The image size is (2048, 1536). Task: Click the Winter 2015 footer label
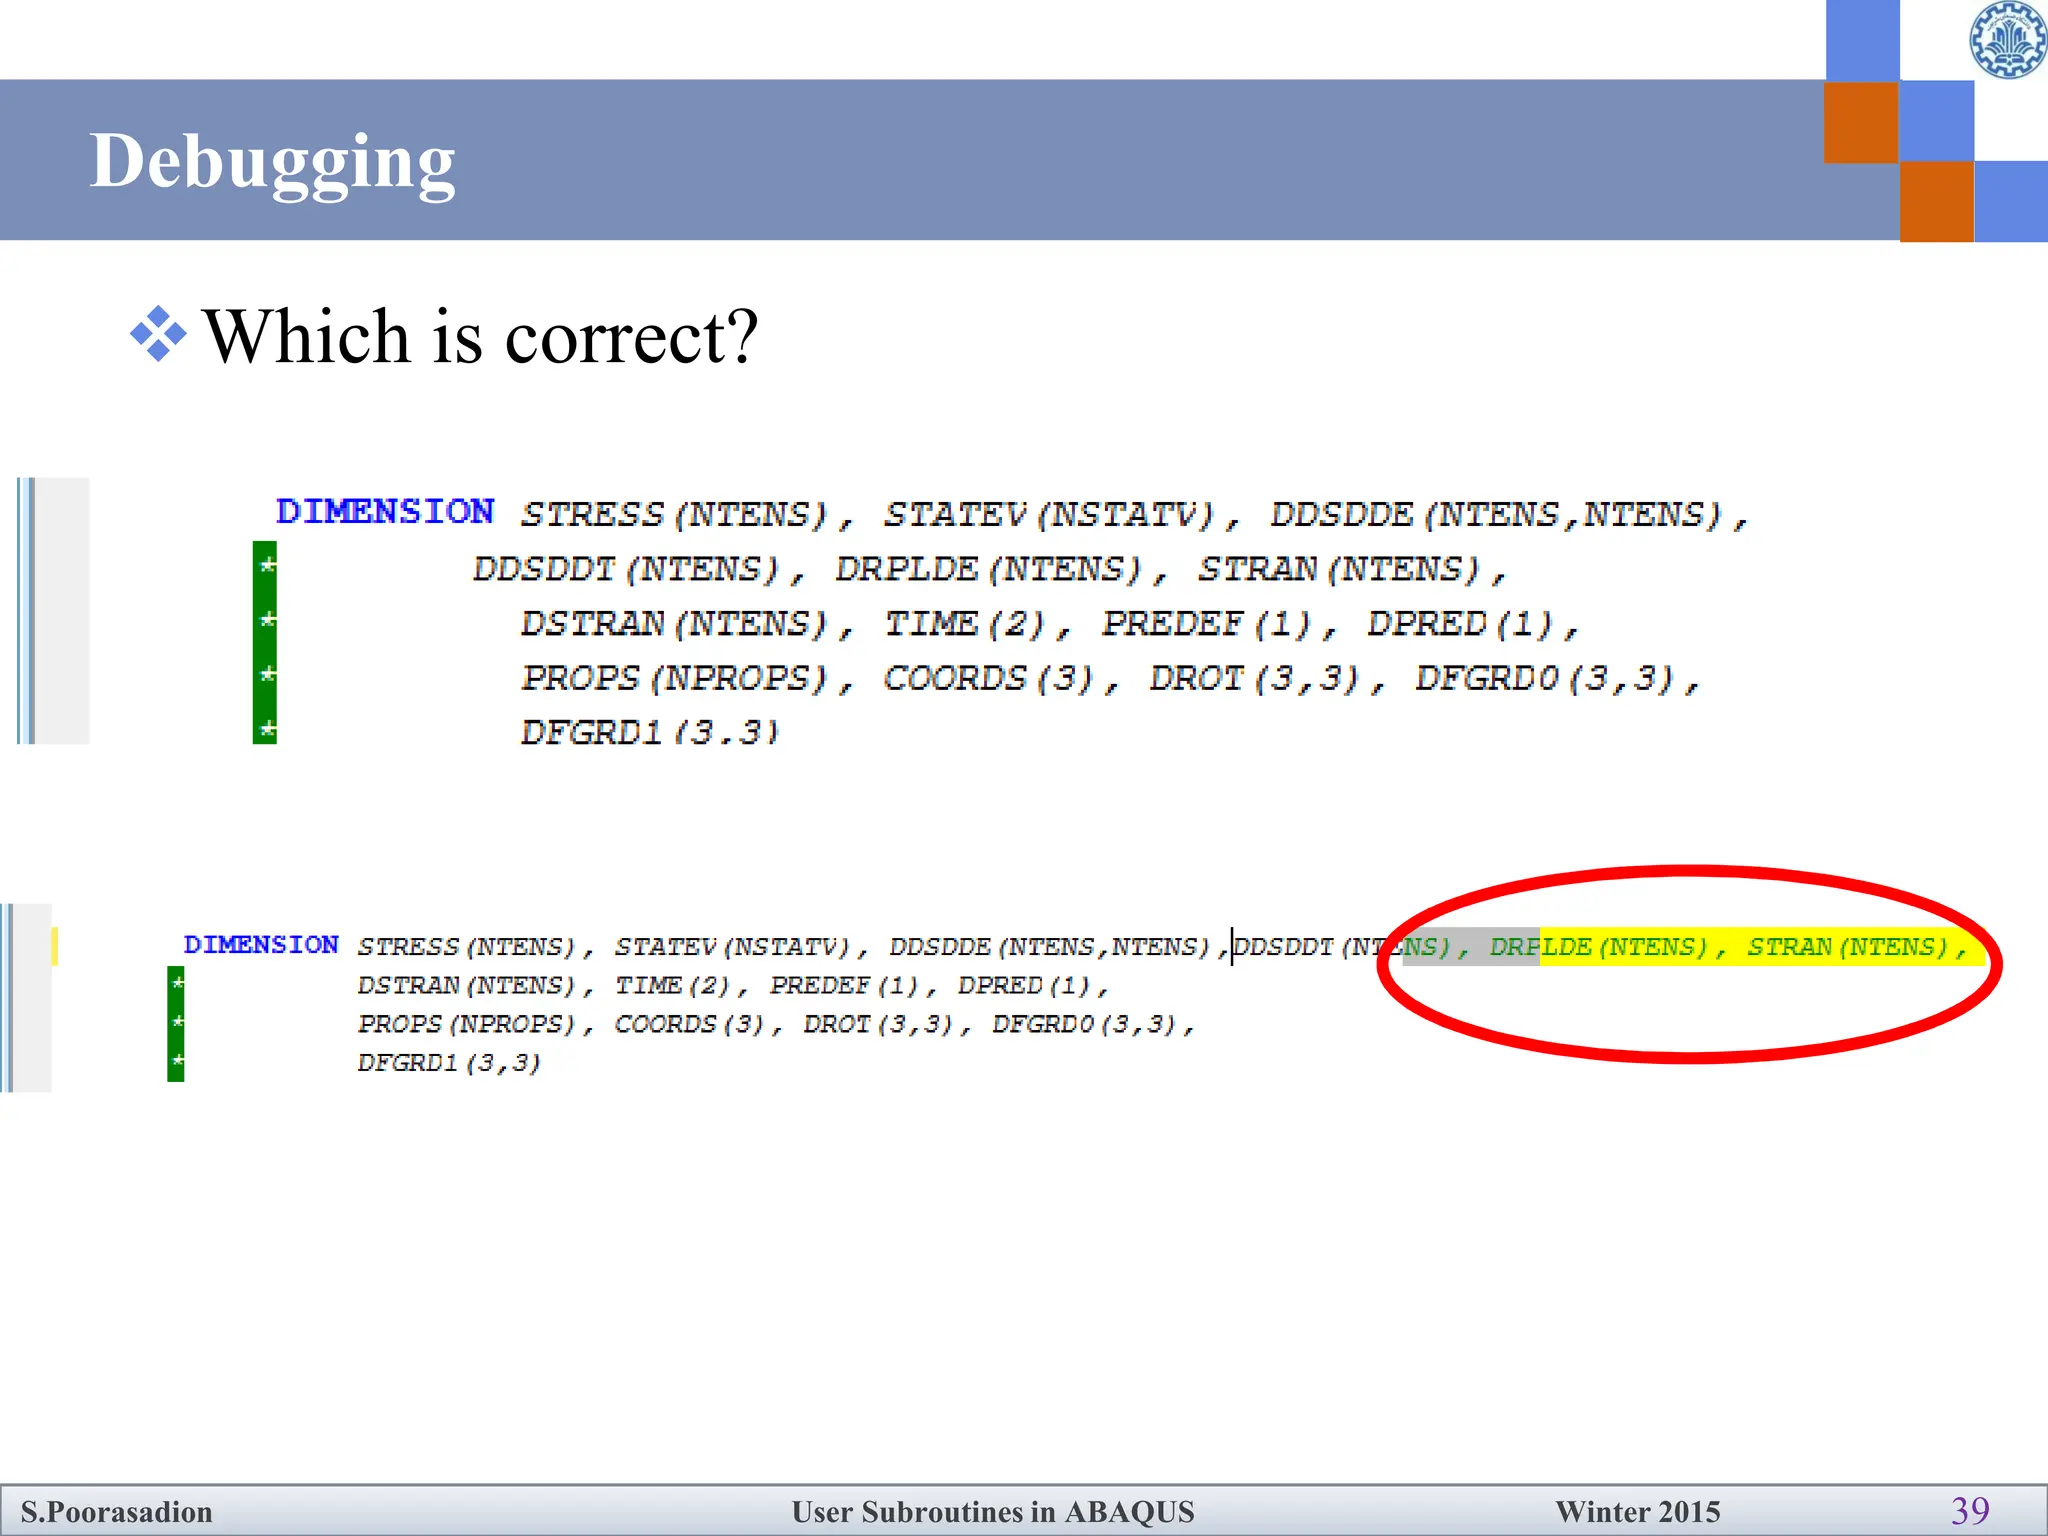[1637, 1511]
